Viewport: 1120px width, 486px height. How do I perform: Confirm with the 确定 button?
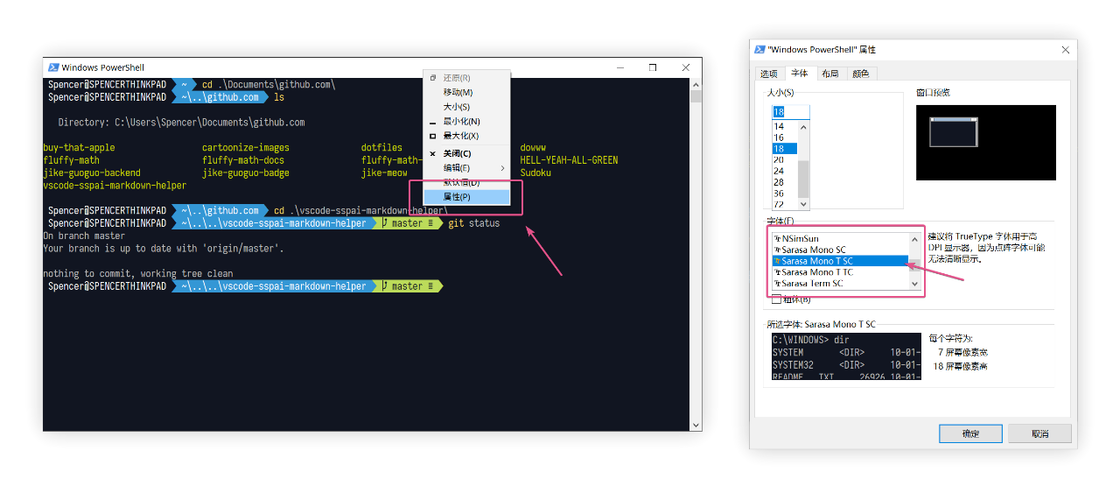[x=970, y=433]
